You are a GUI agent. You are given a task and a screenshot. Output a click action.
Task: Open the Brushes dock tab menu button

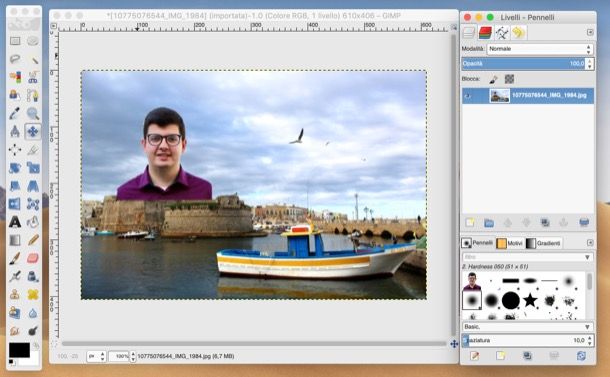point(590,243)
